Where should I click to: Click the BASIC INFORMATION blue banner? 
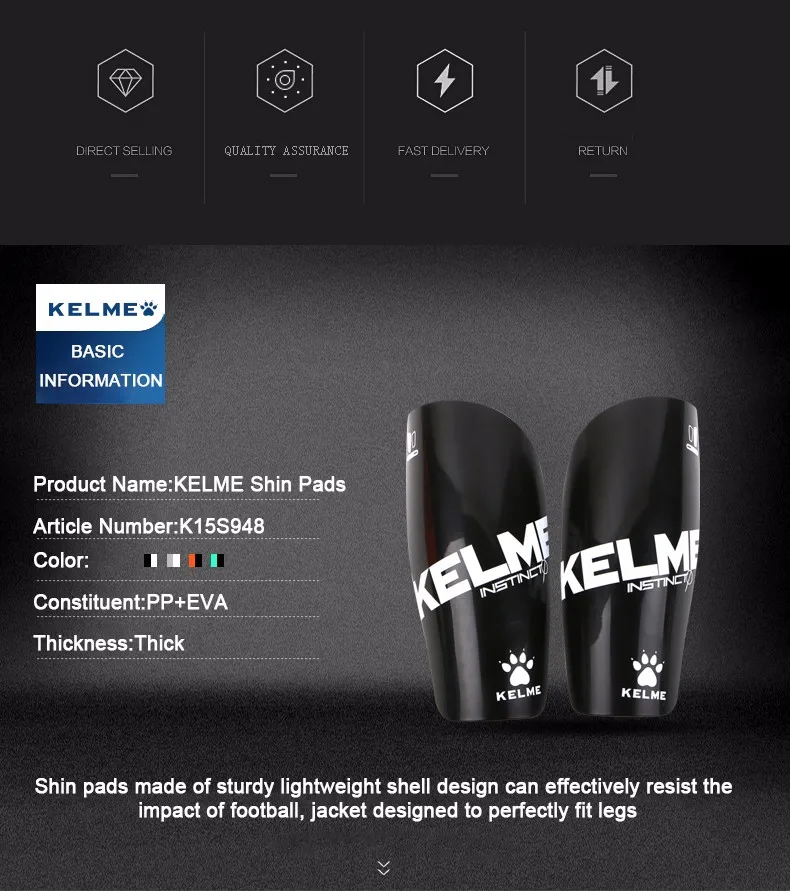[x=101, y=367]
